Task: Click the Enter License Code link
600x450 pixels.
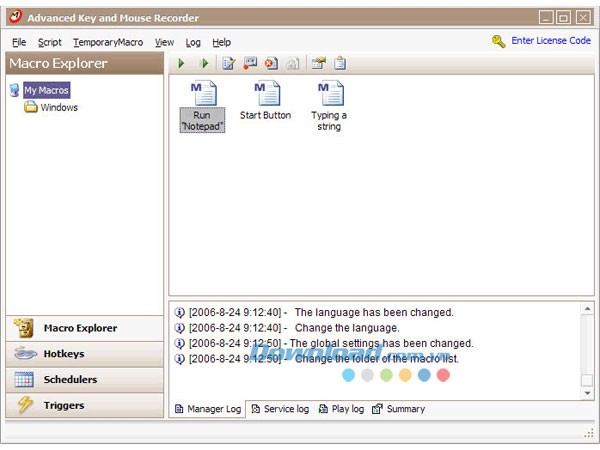Action: [x=551, y=41]
